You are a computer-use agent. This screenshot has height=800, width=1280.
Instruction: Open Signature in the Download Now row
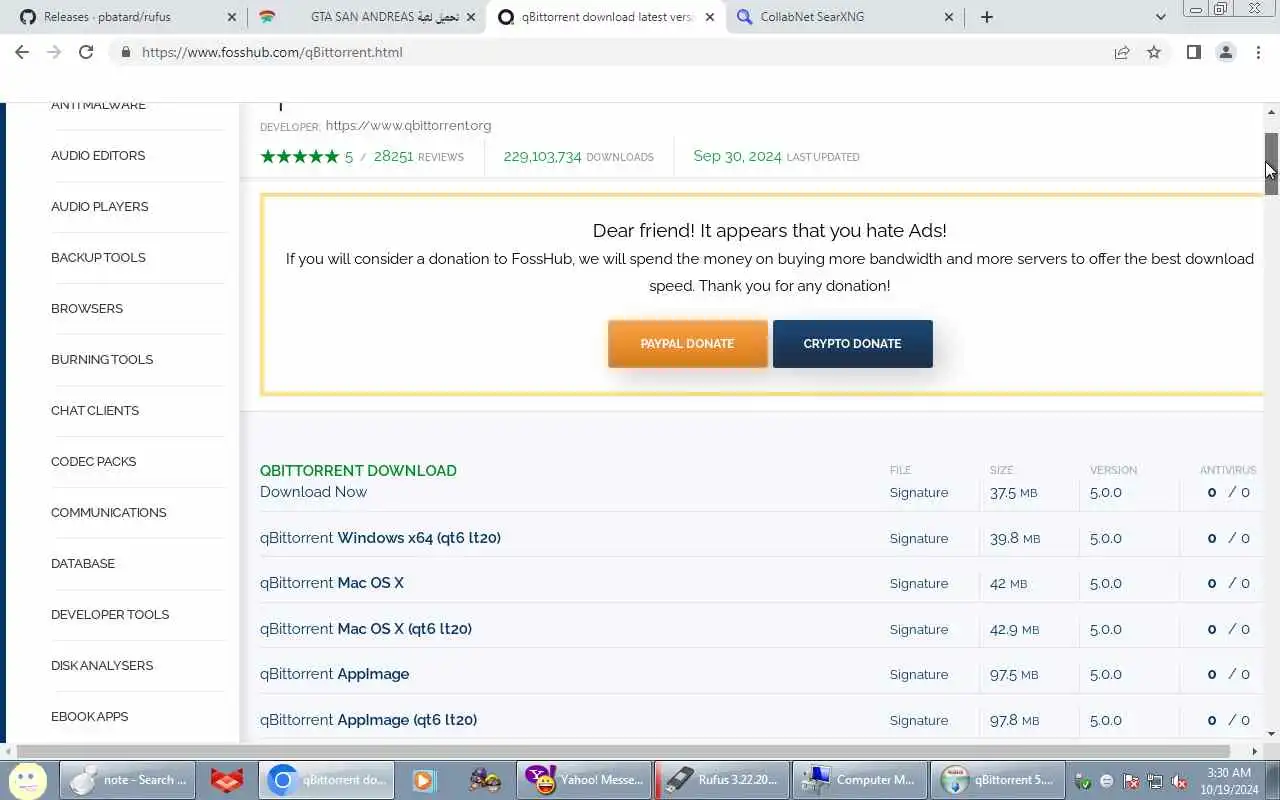[919, 493]
